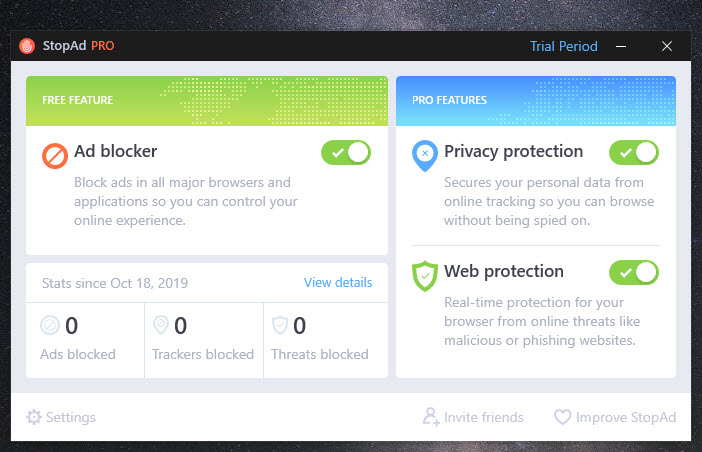Viewport: 702px width, 452px height.
Task: Open View details stats link
Action: coord(338,283)
